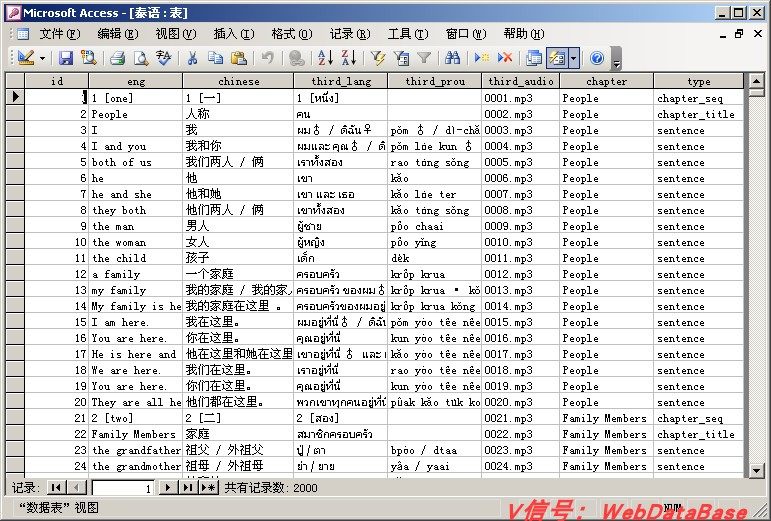The height and width of the screenshot is (521, 771).
Task: Print the table using the printer icon
Action: coord(117,58)
